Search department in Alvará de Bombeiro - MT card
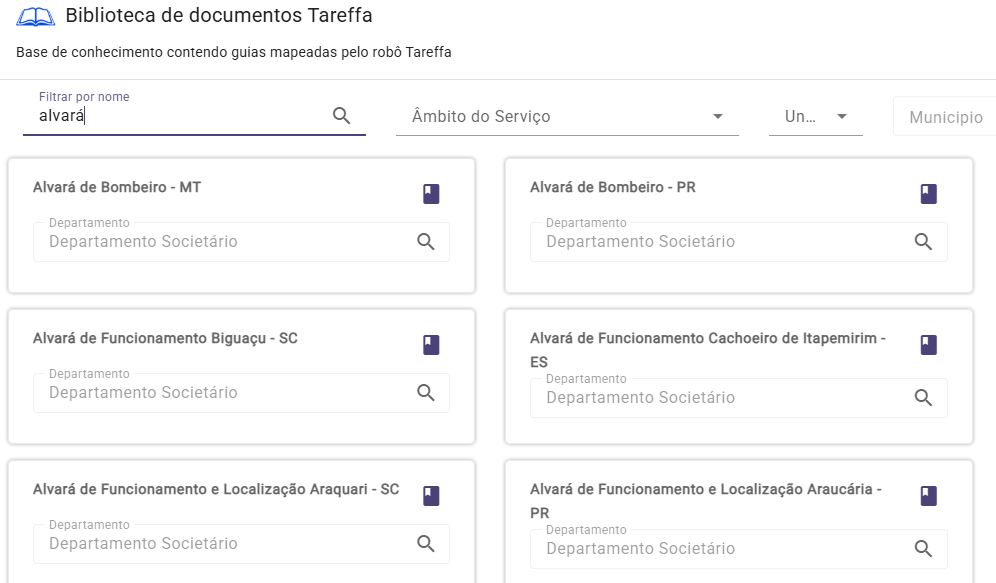The image size is (996, 583). point(426,242)
